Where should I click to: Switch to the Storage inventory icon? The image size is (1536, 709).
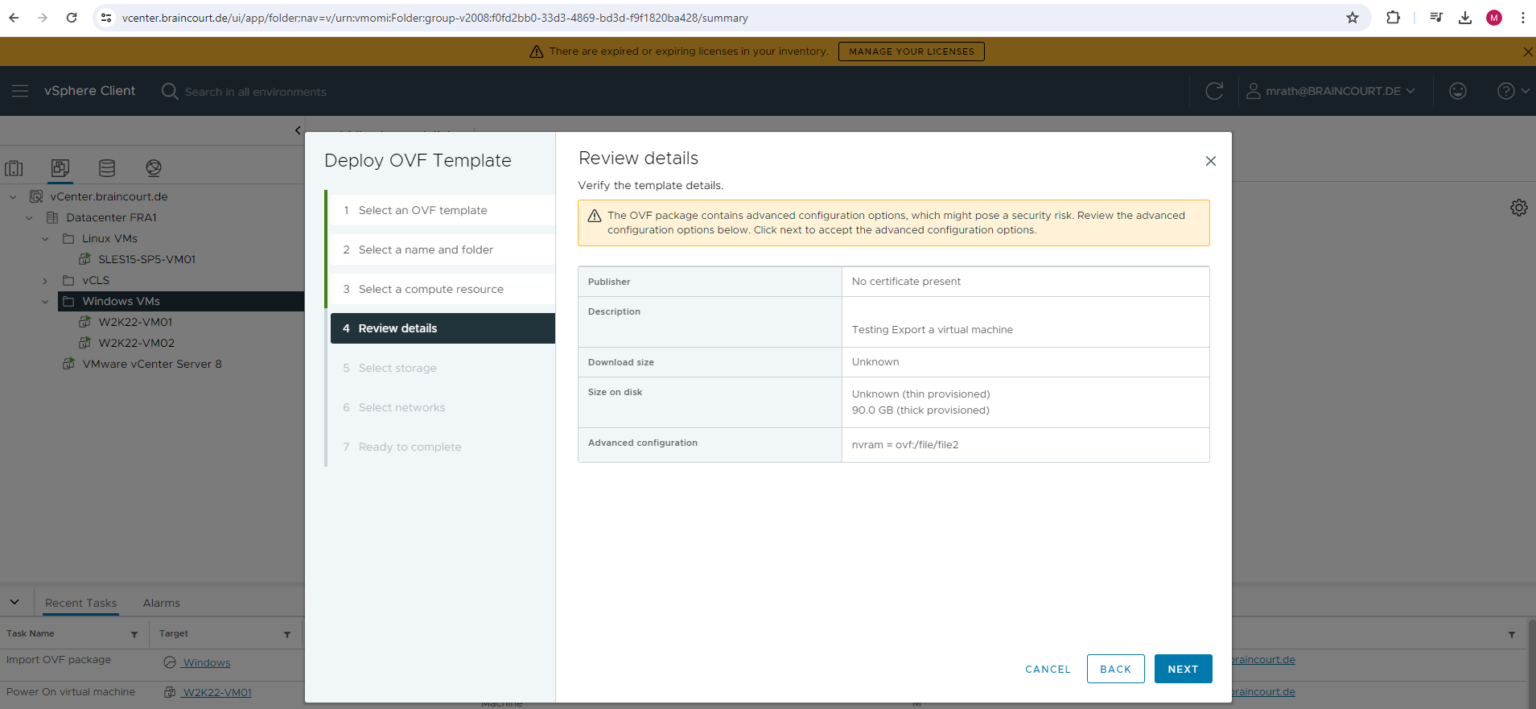[106, 168]
